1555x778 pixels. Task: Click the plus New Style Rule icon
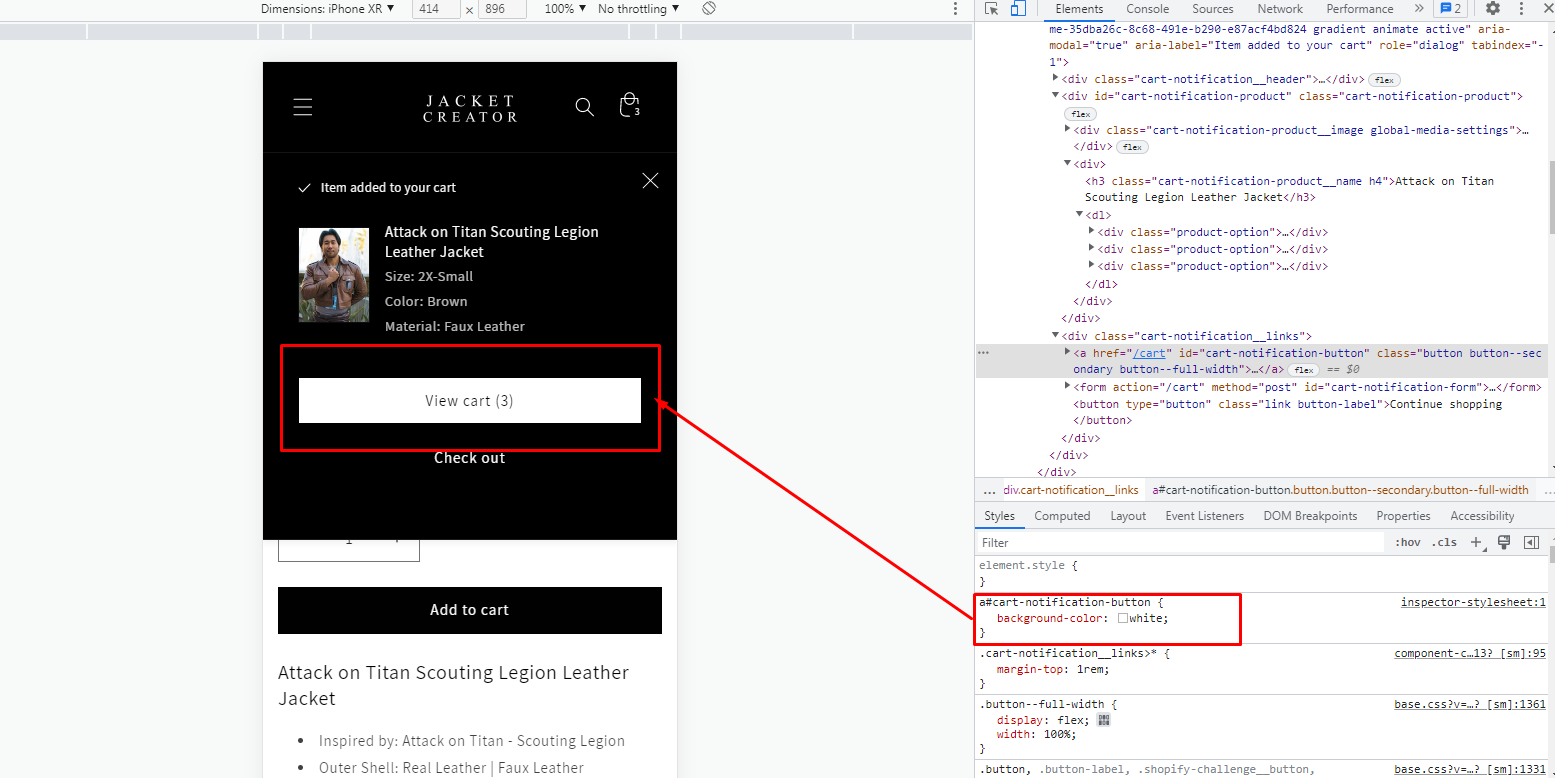point(1476,543)
